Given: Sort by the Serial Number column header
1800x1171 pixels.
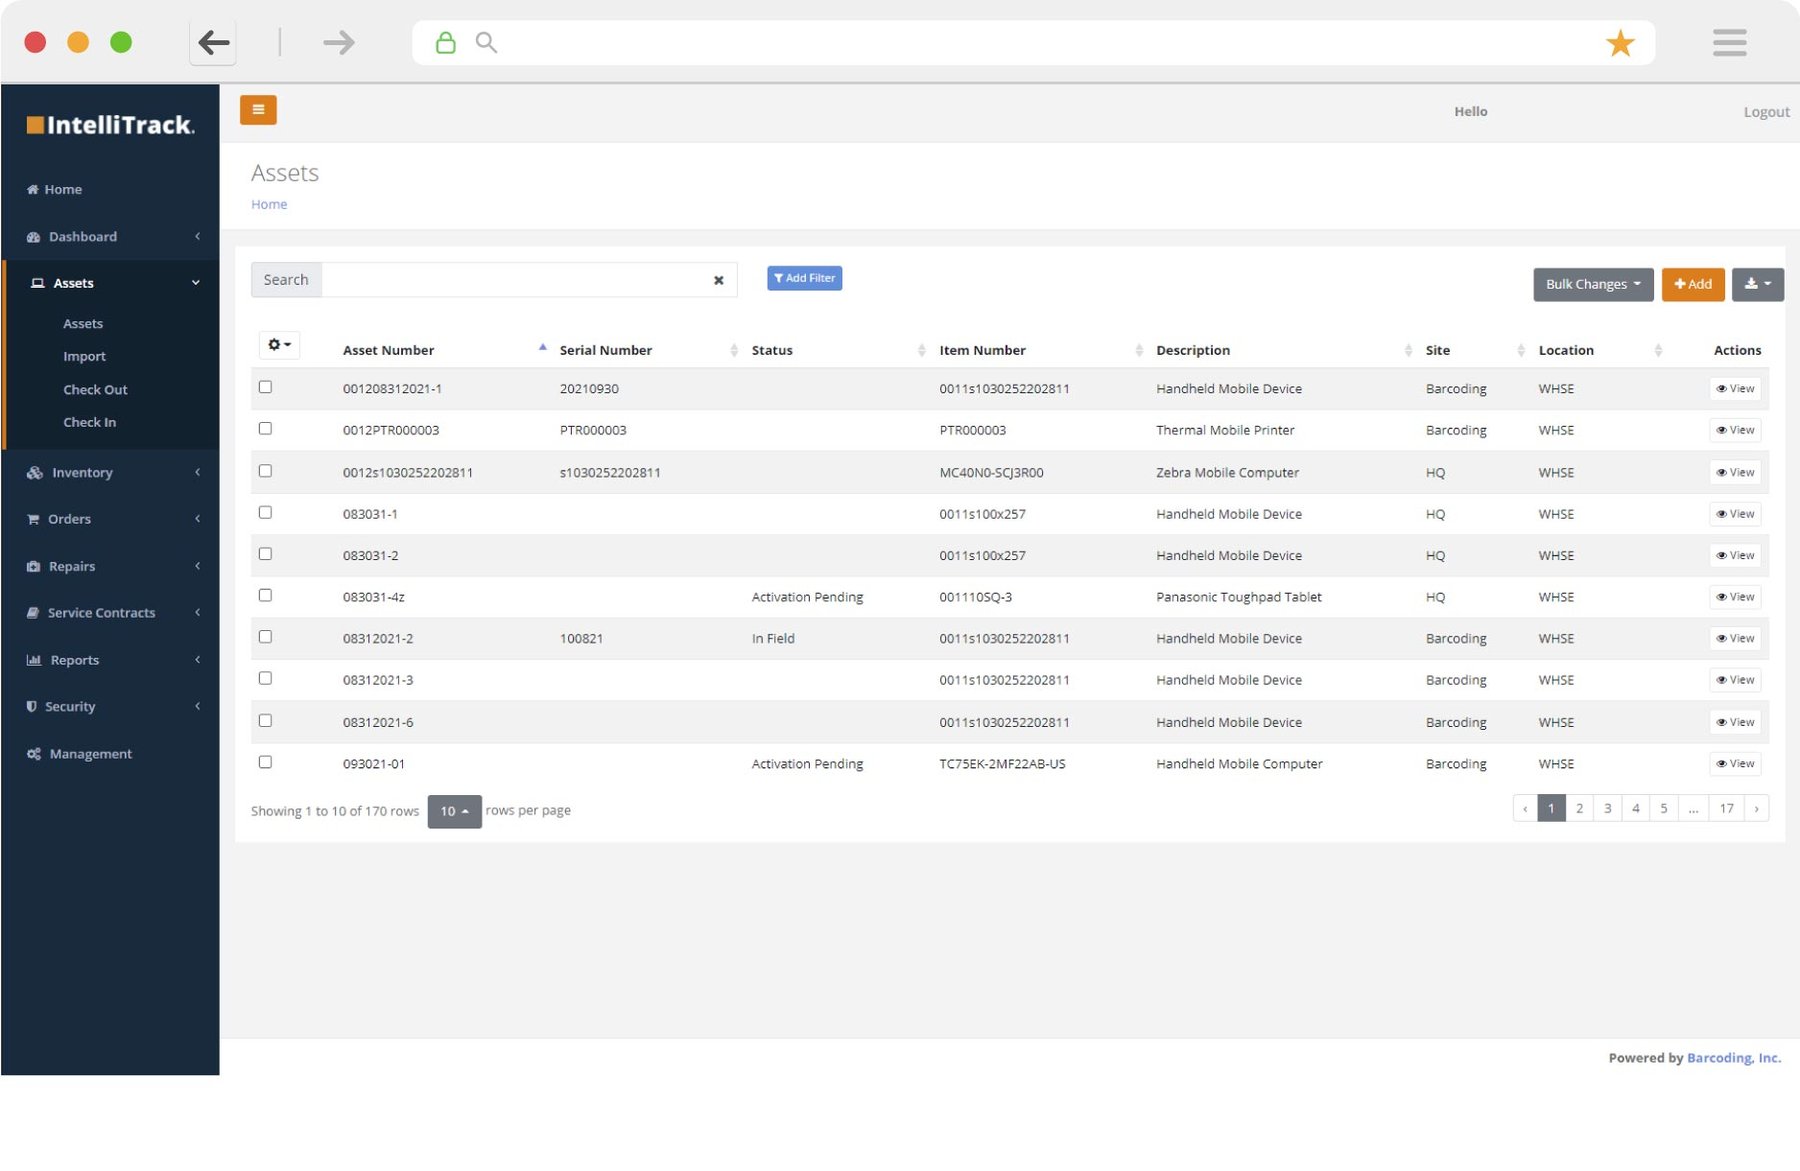Looking at the screenshot, I should (x=605, y=350).
